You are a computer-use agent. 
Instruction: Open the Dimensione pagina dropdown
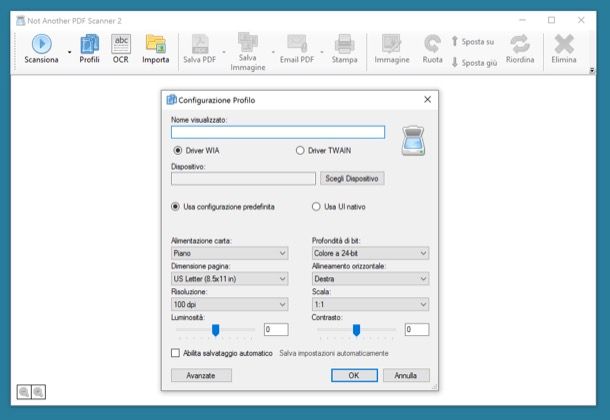pyautogui.click(x=230, y=279)
